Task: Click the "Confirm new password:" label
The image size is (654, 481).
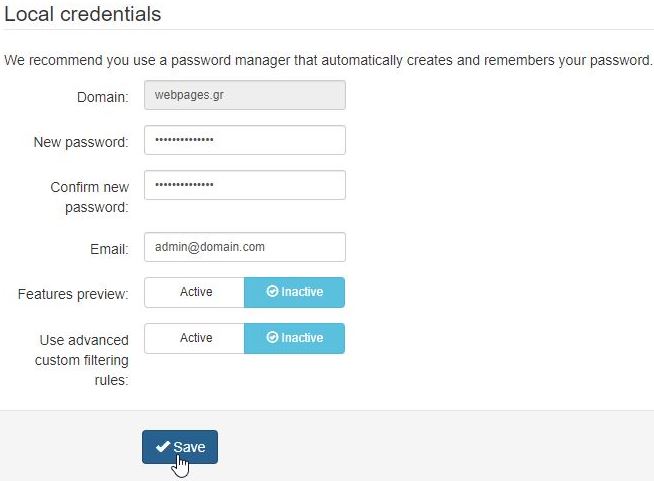Action: 90,197
